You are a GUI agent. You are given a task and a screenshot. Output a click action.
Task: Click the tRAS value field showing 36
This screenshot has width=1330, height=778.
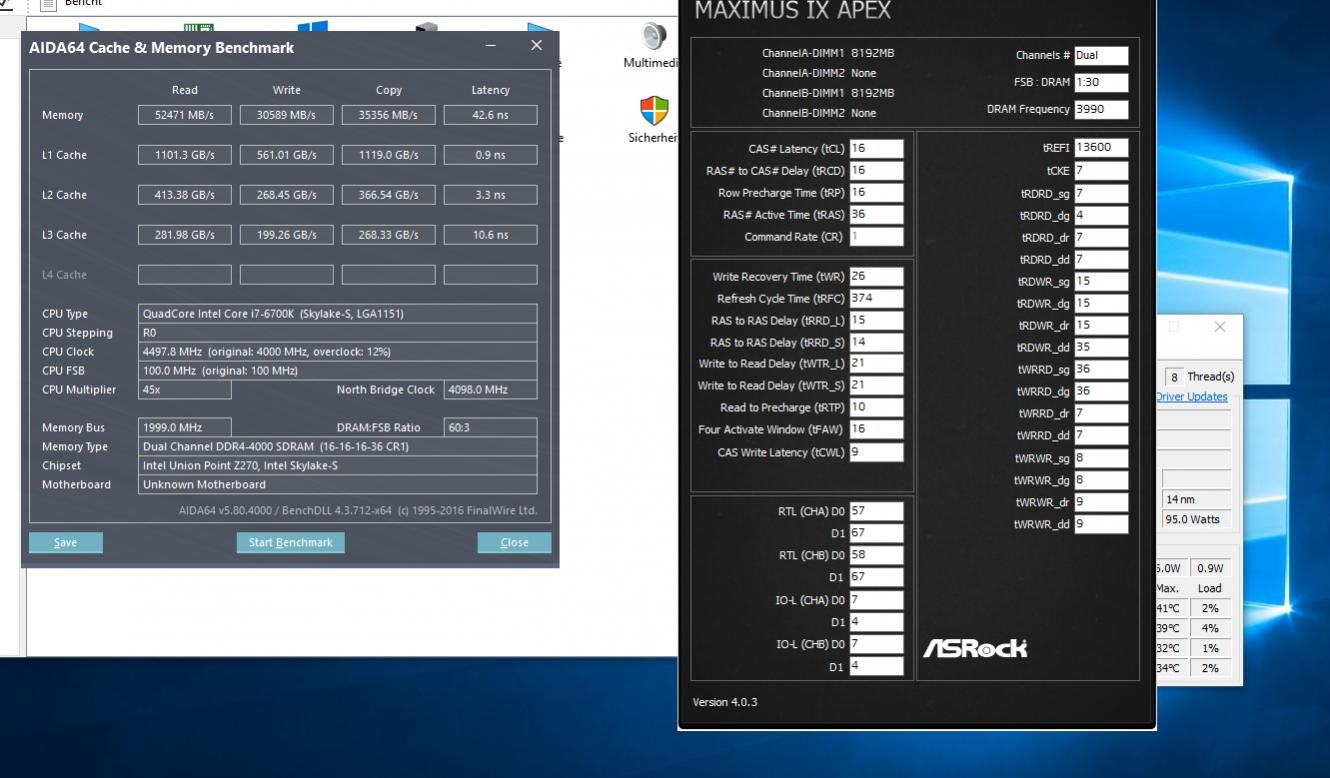click(x=876, y=215)
